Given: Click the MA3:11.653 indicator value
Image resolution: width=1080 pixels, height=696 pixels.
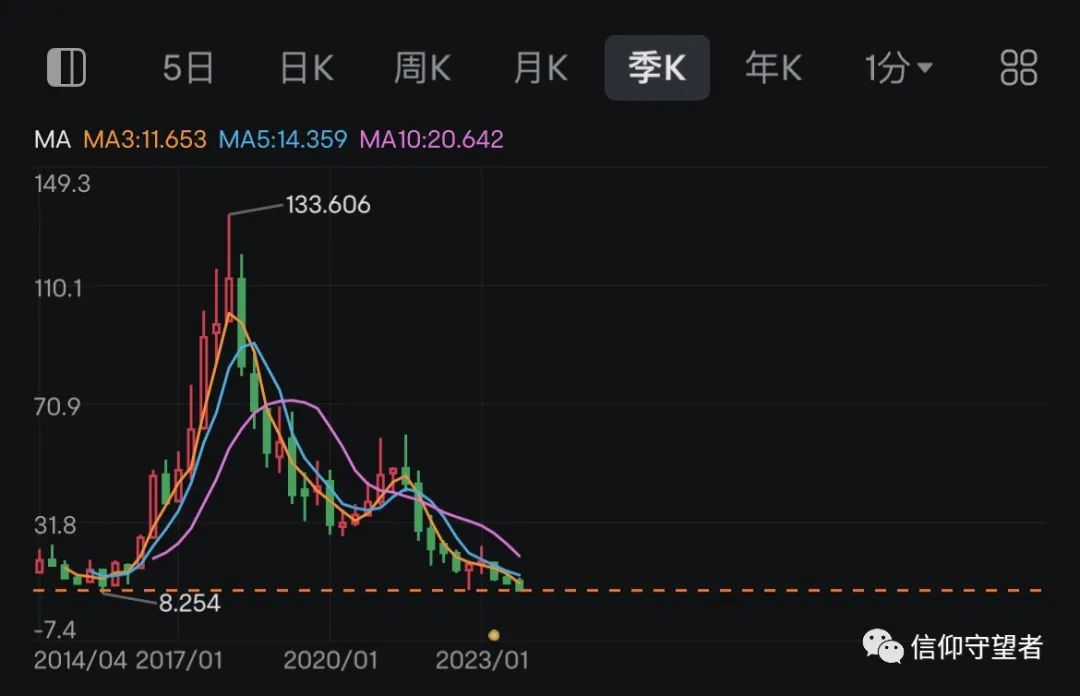Looking at the screenshot, I should click(145, 140).
